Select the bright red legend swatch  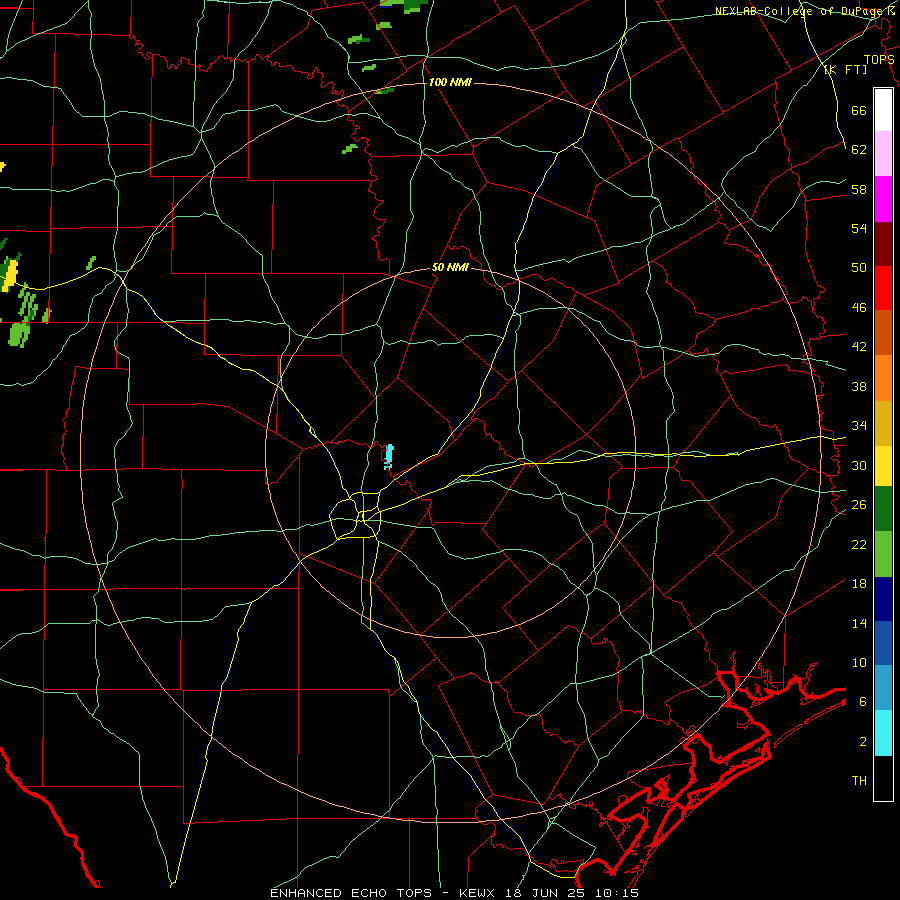pyautogui.click(x=883, y=288)
